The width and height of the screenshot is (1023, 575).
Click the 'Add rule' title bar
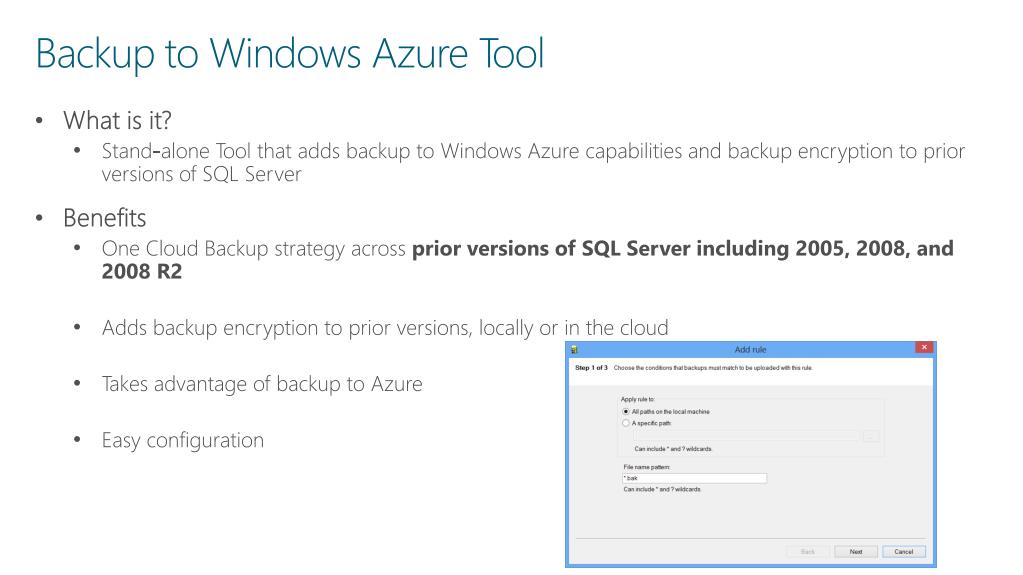click(750, 349)
